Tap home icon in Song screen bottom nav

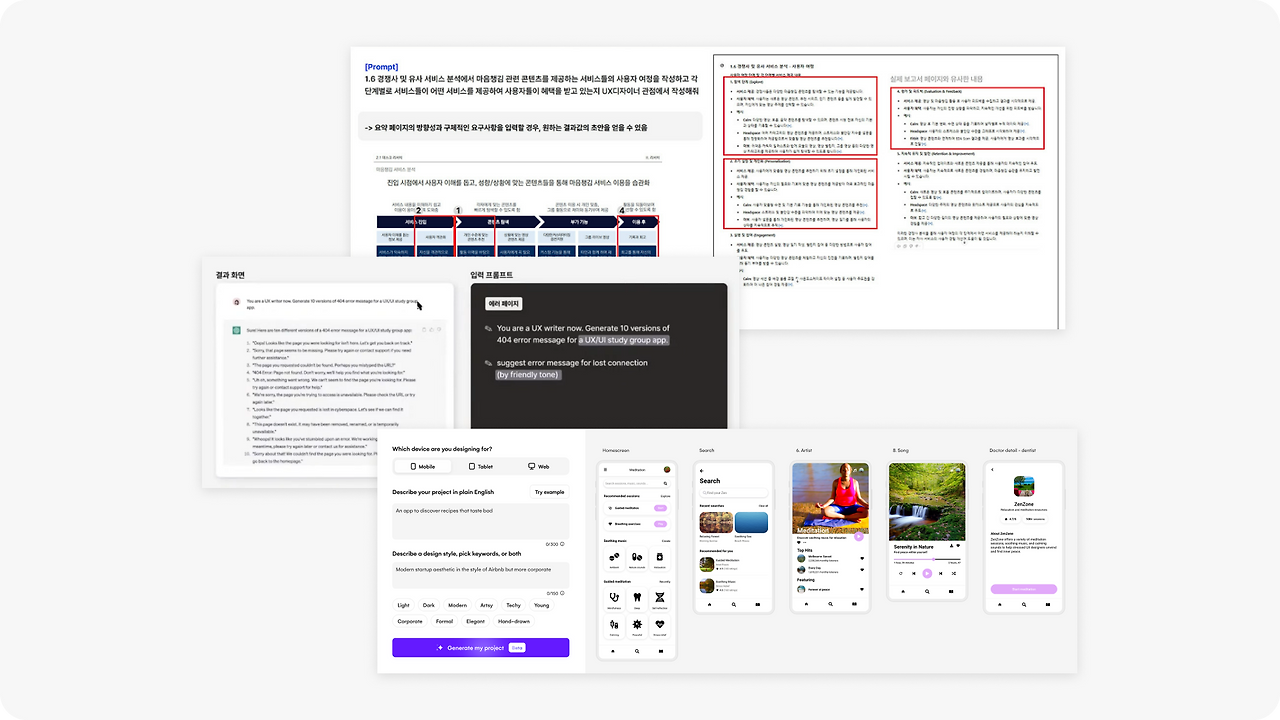click(903, 591)
